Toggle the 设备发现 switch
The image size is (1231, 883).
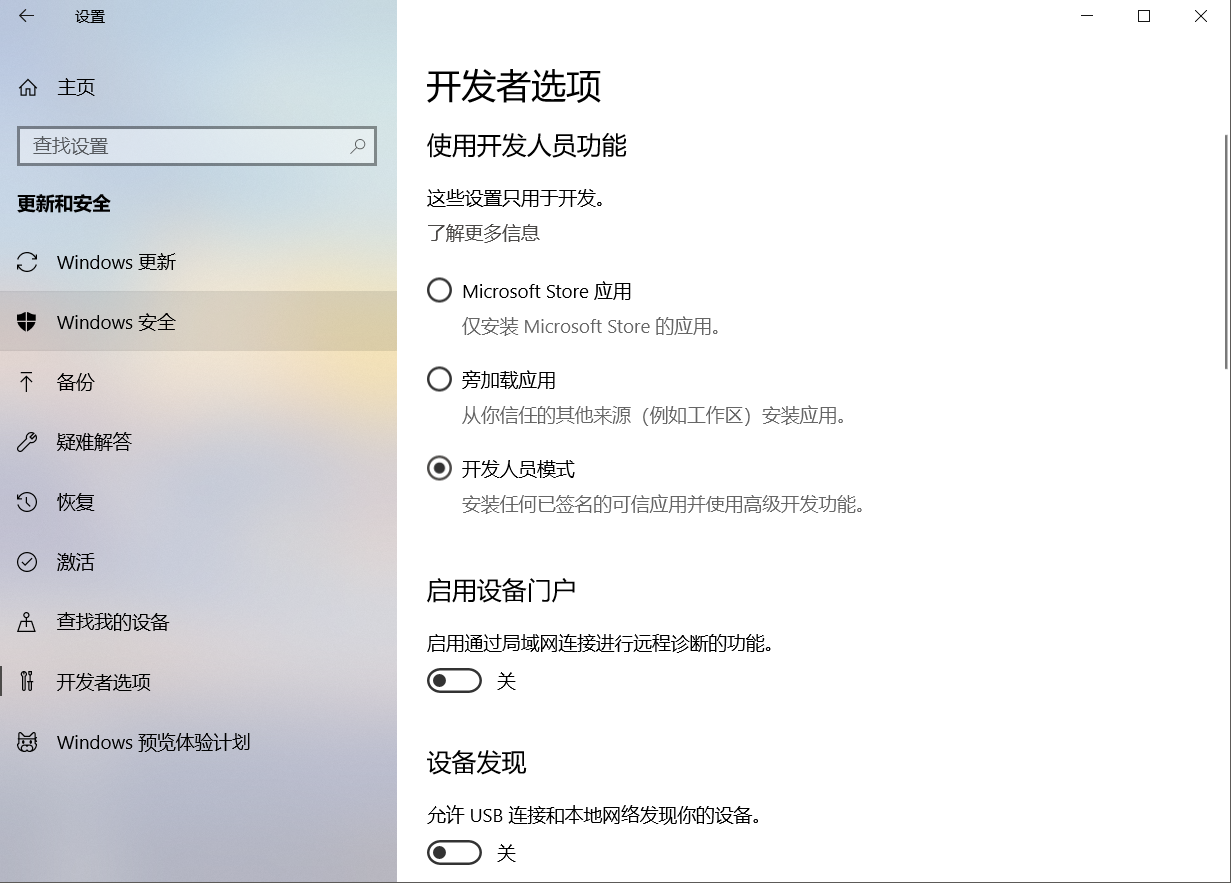tap(454, 853)
